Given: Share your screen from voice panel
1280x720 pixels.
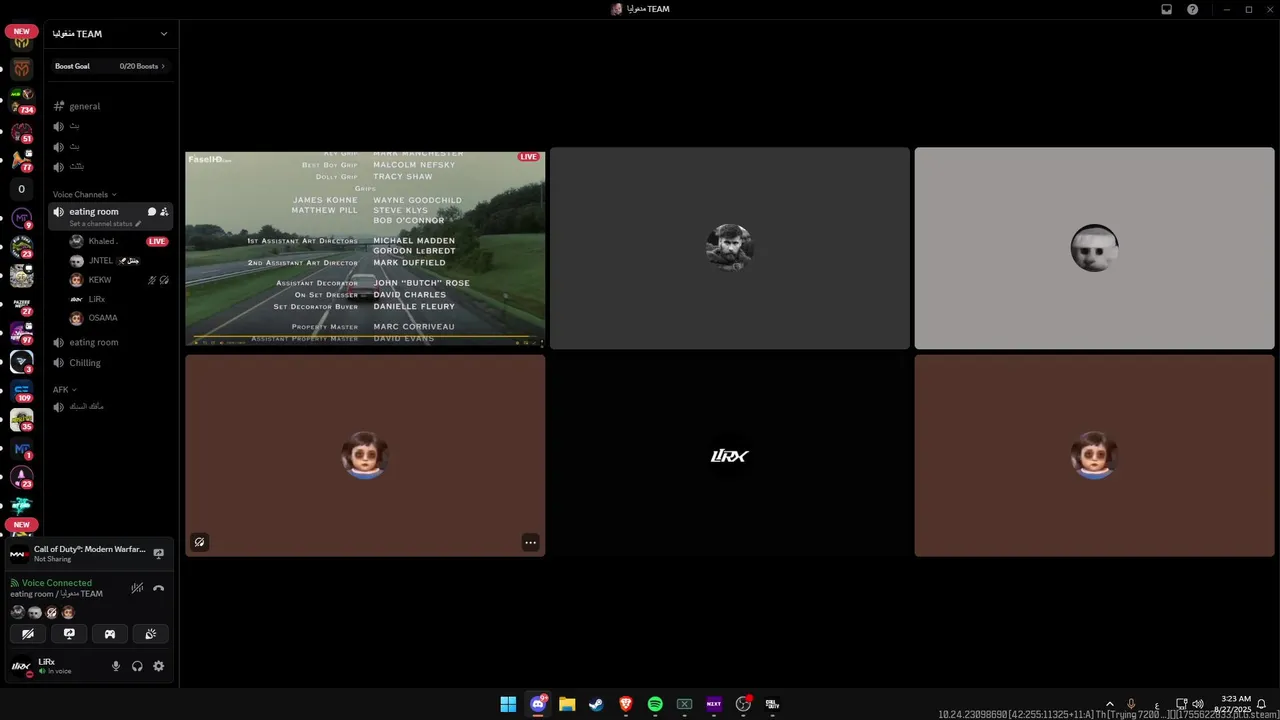Looking at the screenshot, I should click(69, 633).
